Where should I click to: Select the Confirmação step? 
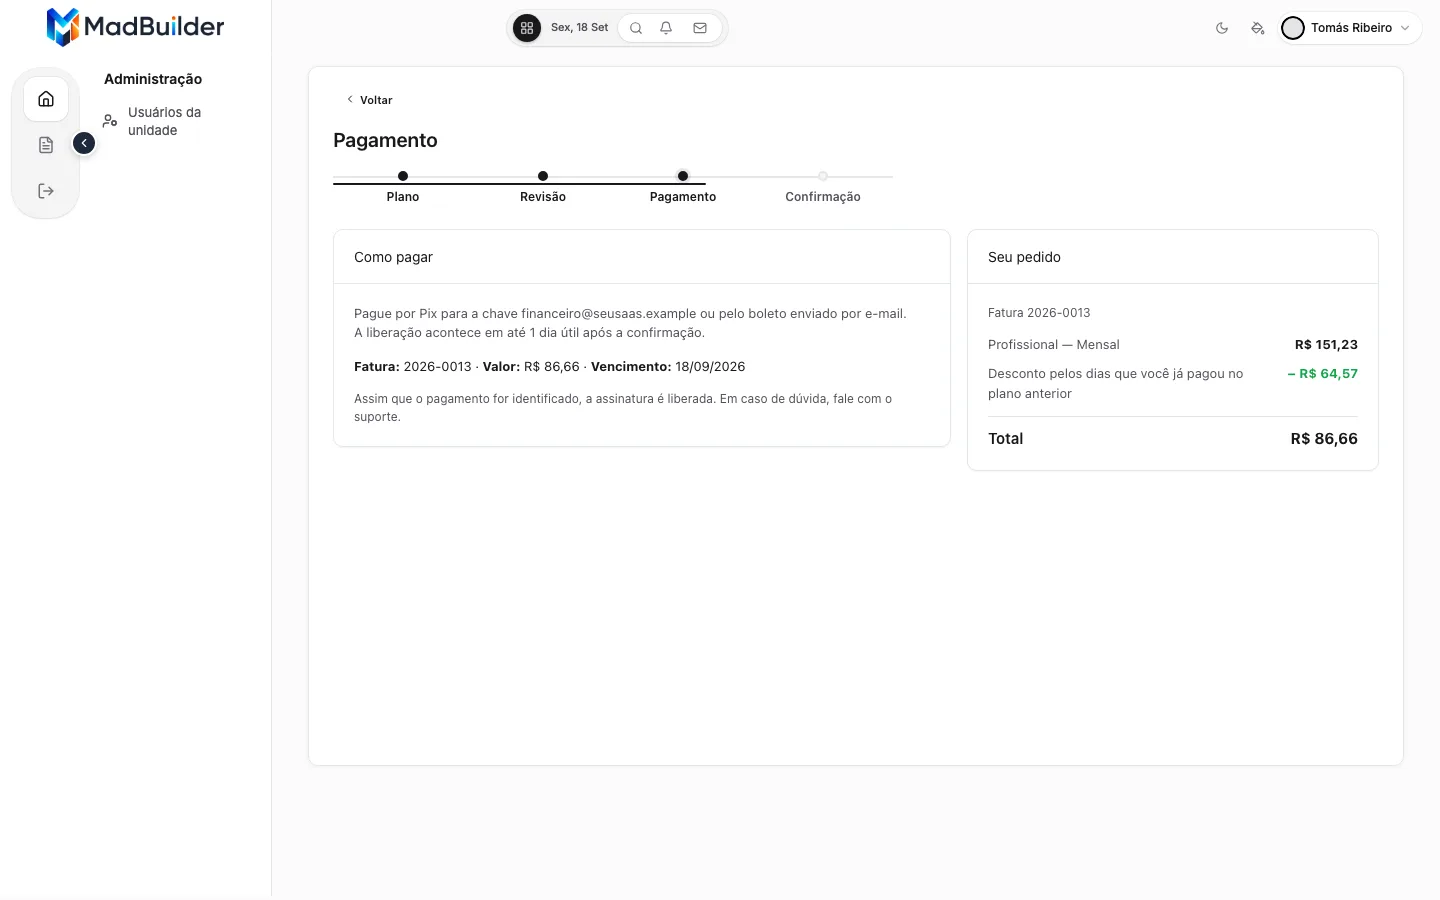[823, 187]
